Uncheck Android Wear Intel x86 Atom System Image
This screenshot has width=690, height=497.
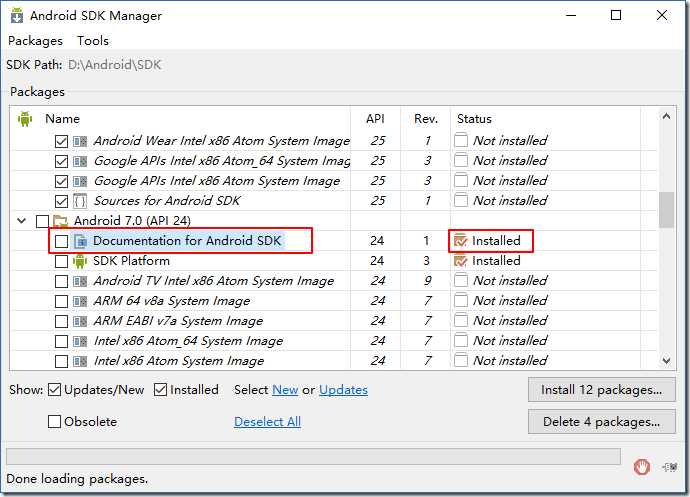click(x=61, y=141)
